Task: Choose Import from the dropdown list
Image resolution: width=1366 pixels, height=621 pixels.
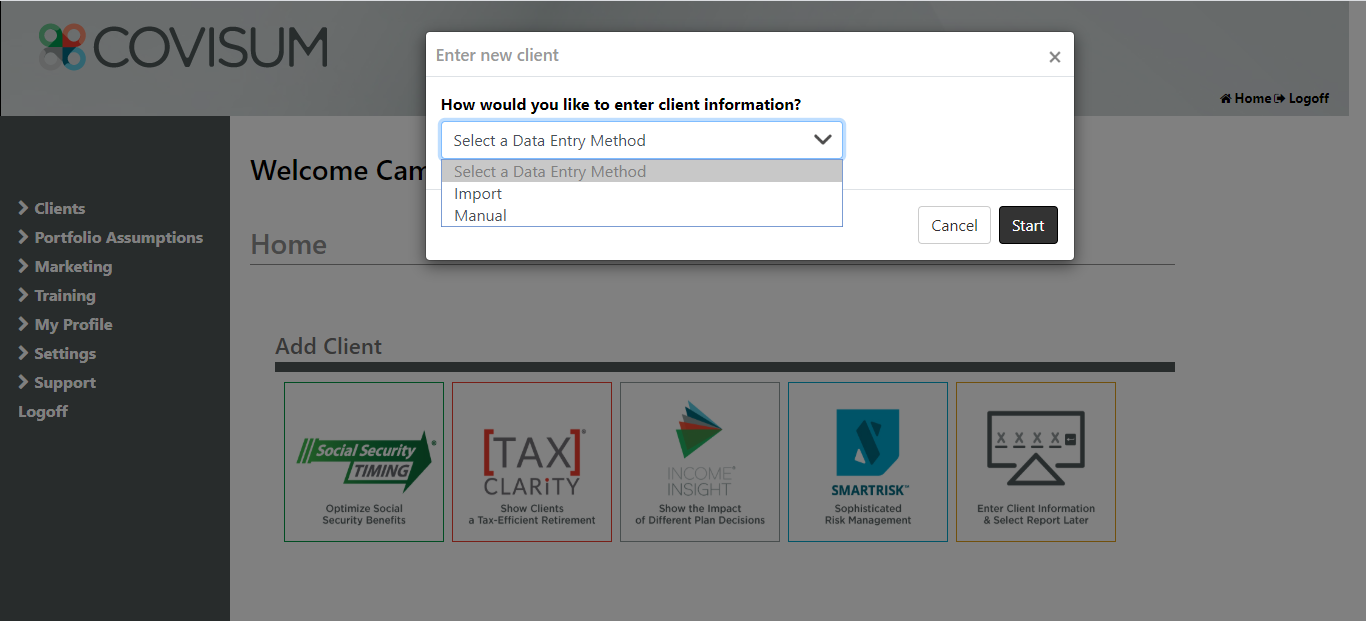Action: pyautogui.click(x=642, y=193)
